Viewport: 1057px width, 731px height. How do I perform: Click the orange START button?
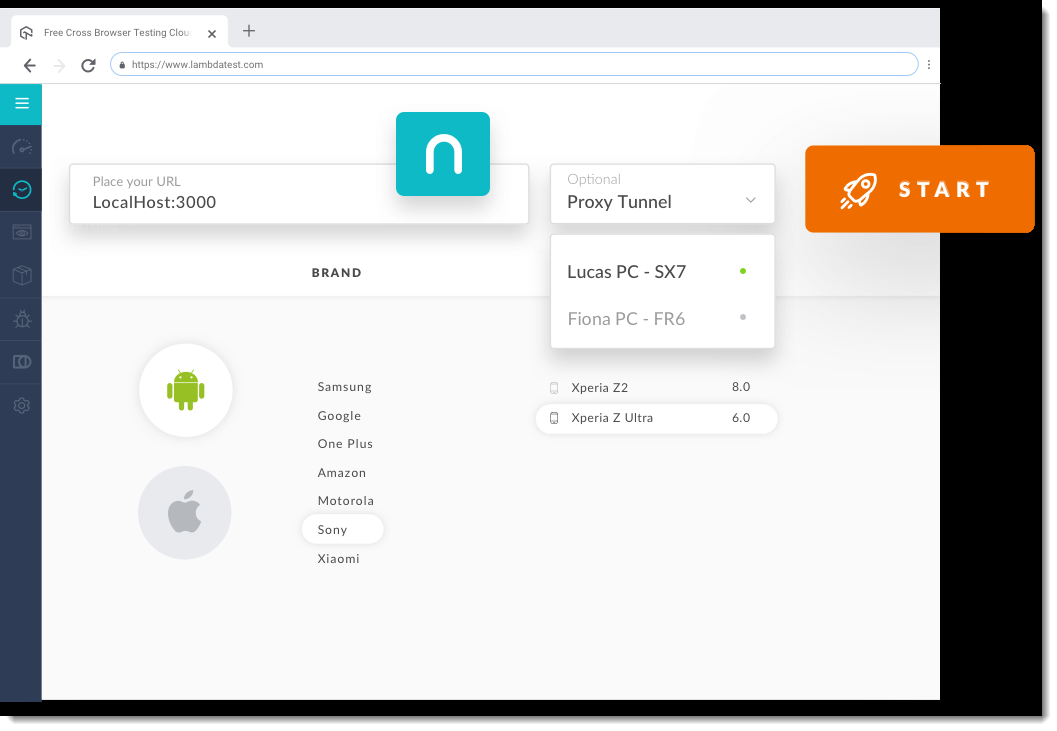[919, 189]
